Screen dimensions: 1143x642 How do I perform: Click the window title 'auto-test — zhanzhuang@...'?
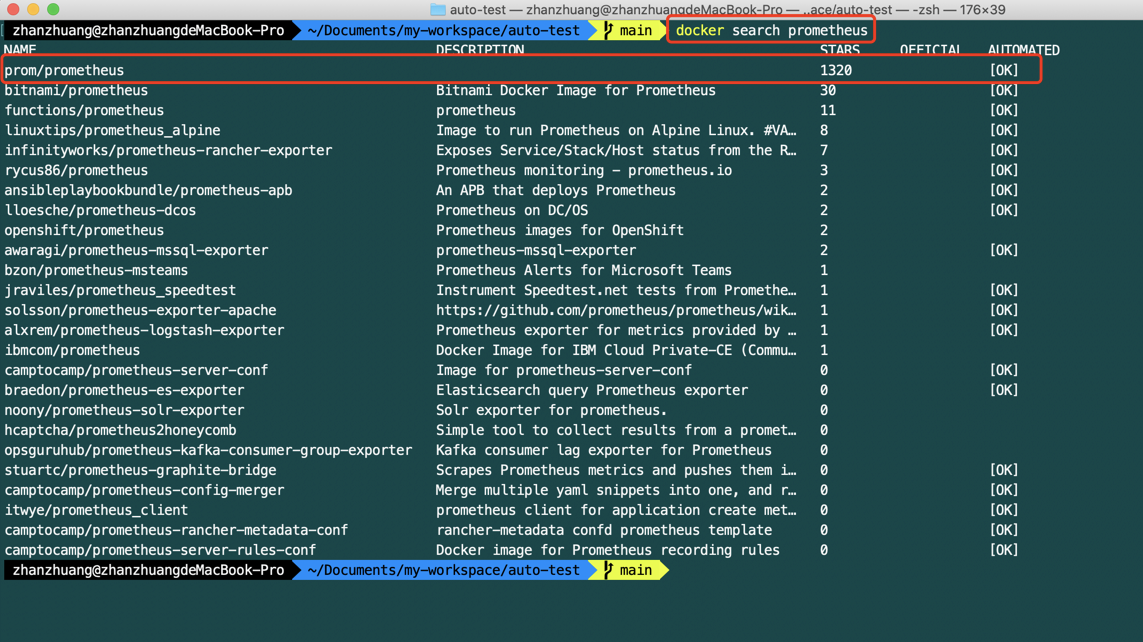(x=727, y=9)
